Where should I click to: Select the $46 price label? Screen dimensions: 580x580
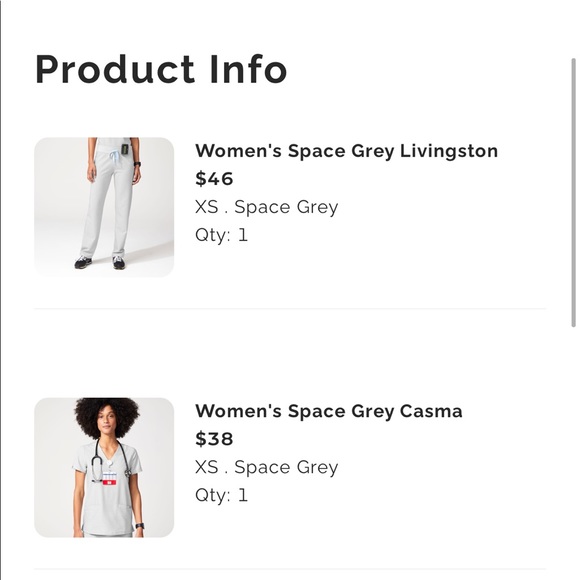pyautogui.click(x=214, y=179)
